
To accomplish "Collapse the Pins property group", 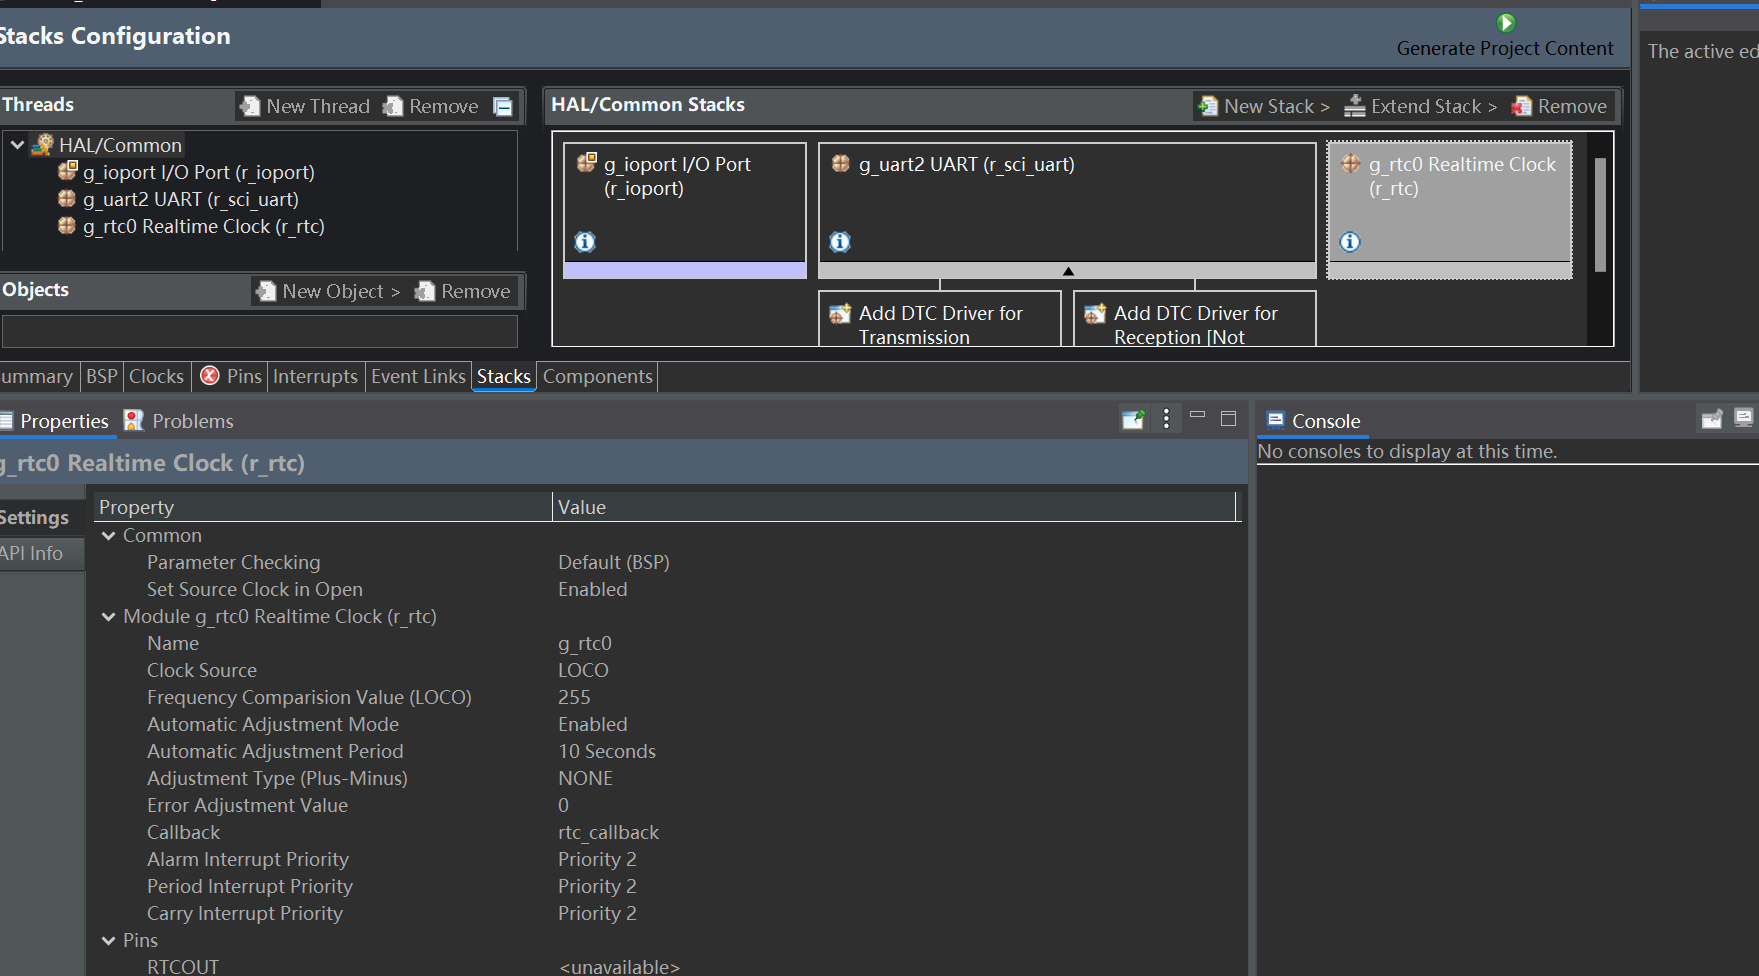I will [x=109, y=941].
